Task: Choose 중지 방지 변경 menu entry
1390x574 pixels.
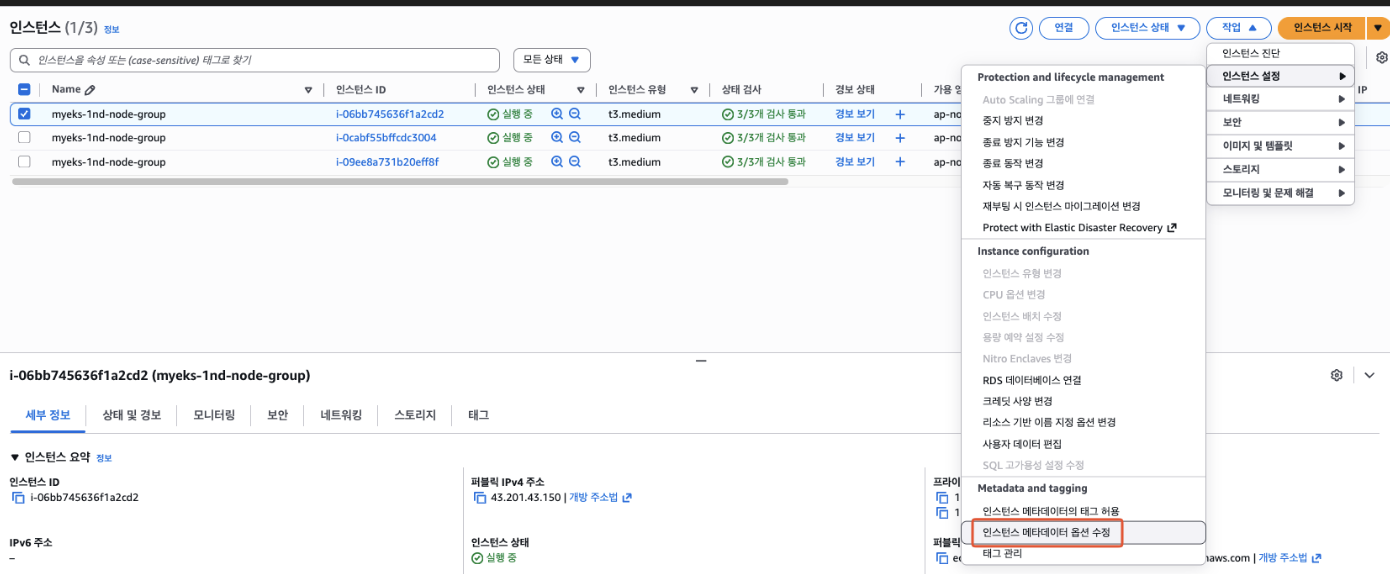Action: 1083,120
